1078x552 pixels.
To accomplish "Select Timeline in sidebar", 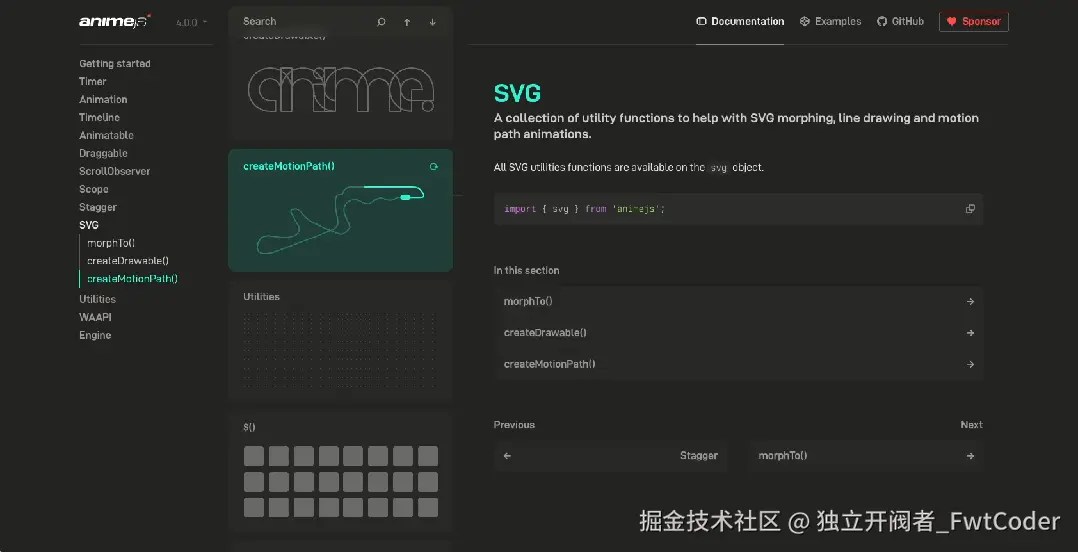I will (x=100, y=117).
